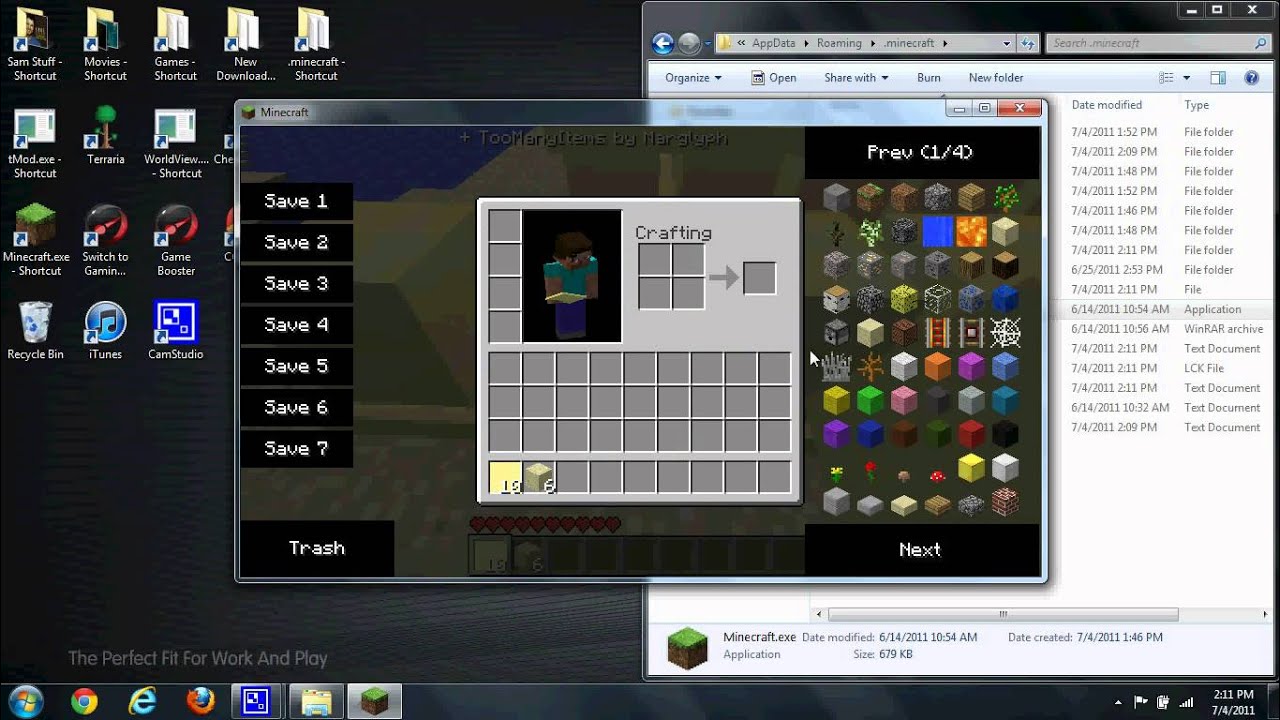The width and height of the screenshot is (1280, 720).
Task: Select the brick block
Action: pyautogui.click(x=1005, y=503)
